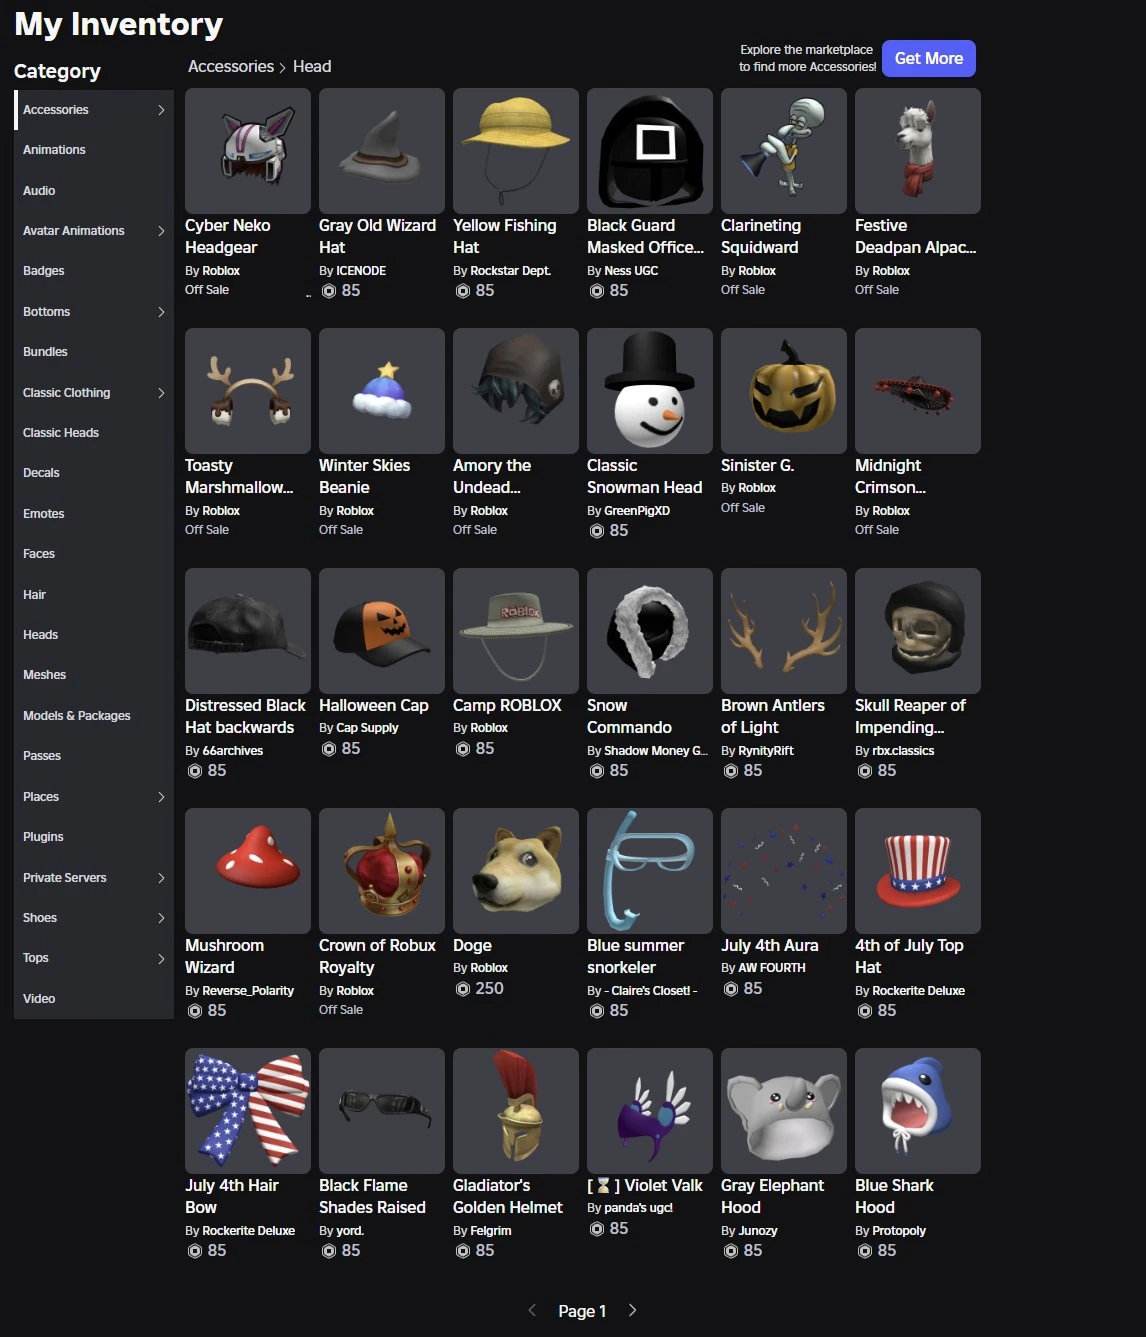Viewport: 1146px width, 1337px height.
Task: Open the Skull Reaper thumbnail
Action: (x=918, y=631)
